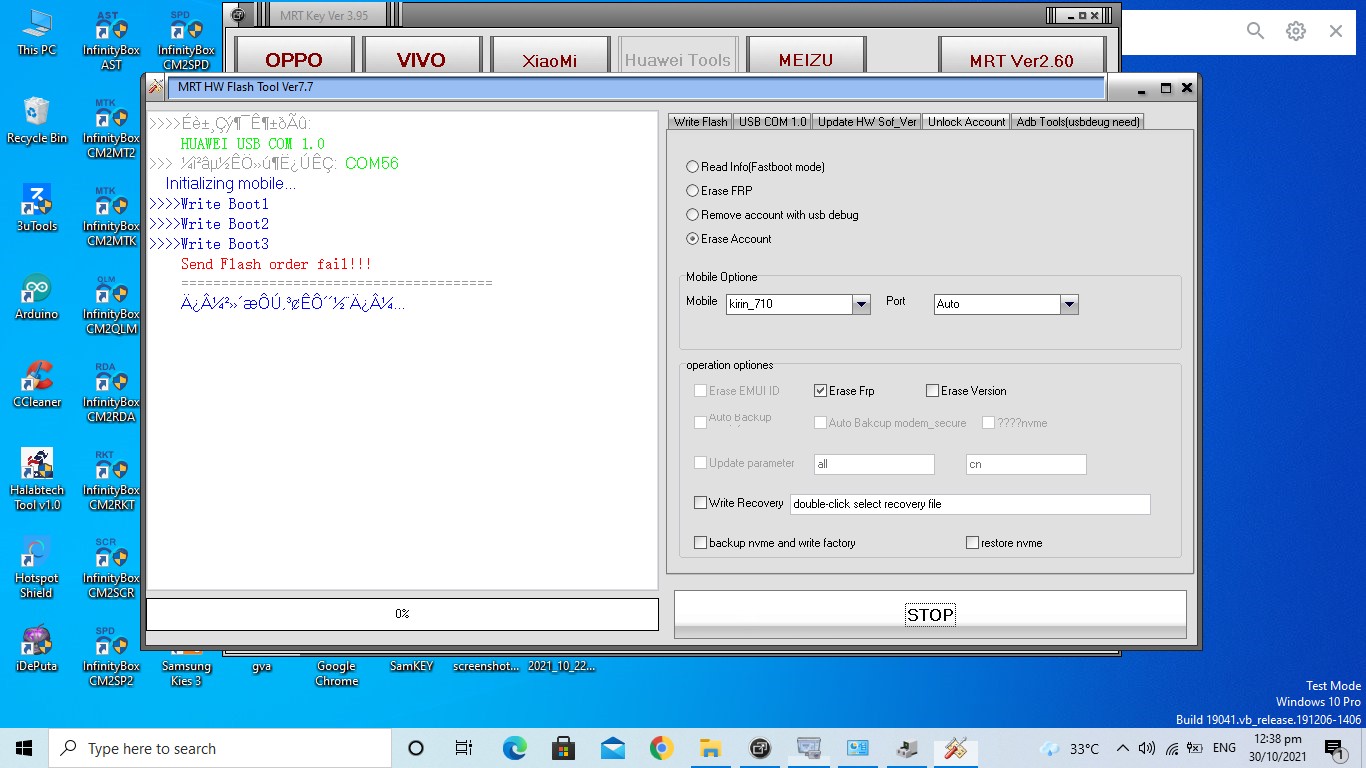Screen dimensions: 1366x768
Task: Click the weather 33°C taskbar widget
Action: (x=1070, y=748)
